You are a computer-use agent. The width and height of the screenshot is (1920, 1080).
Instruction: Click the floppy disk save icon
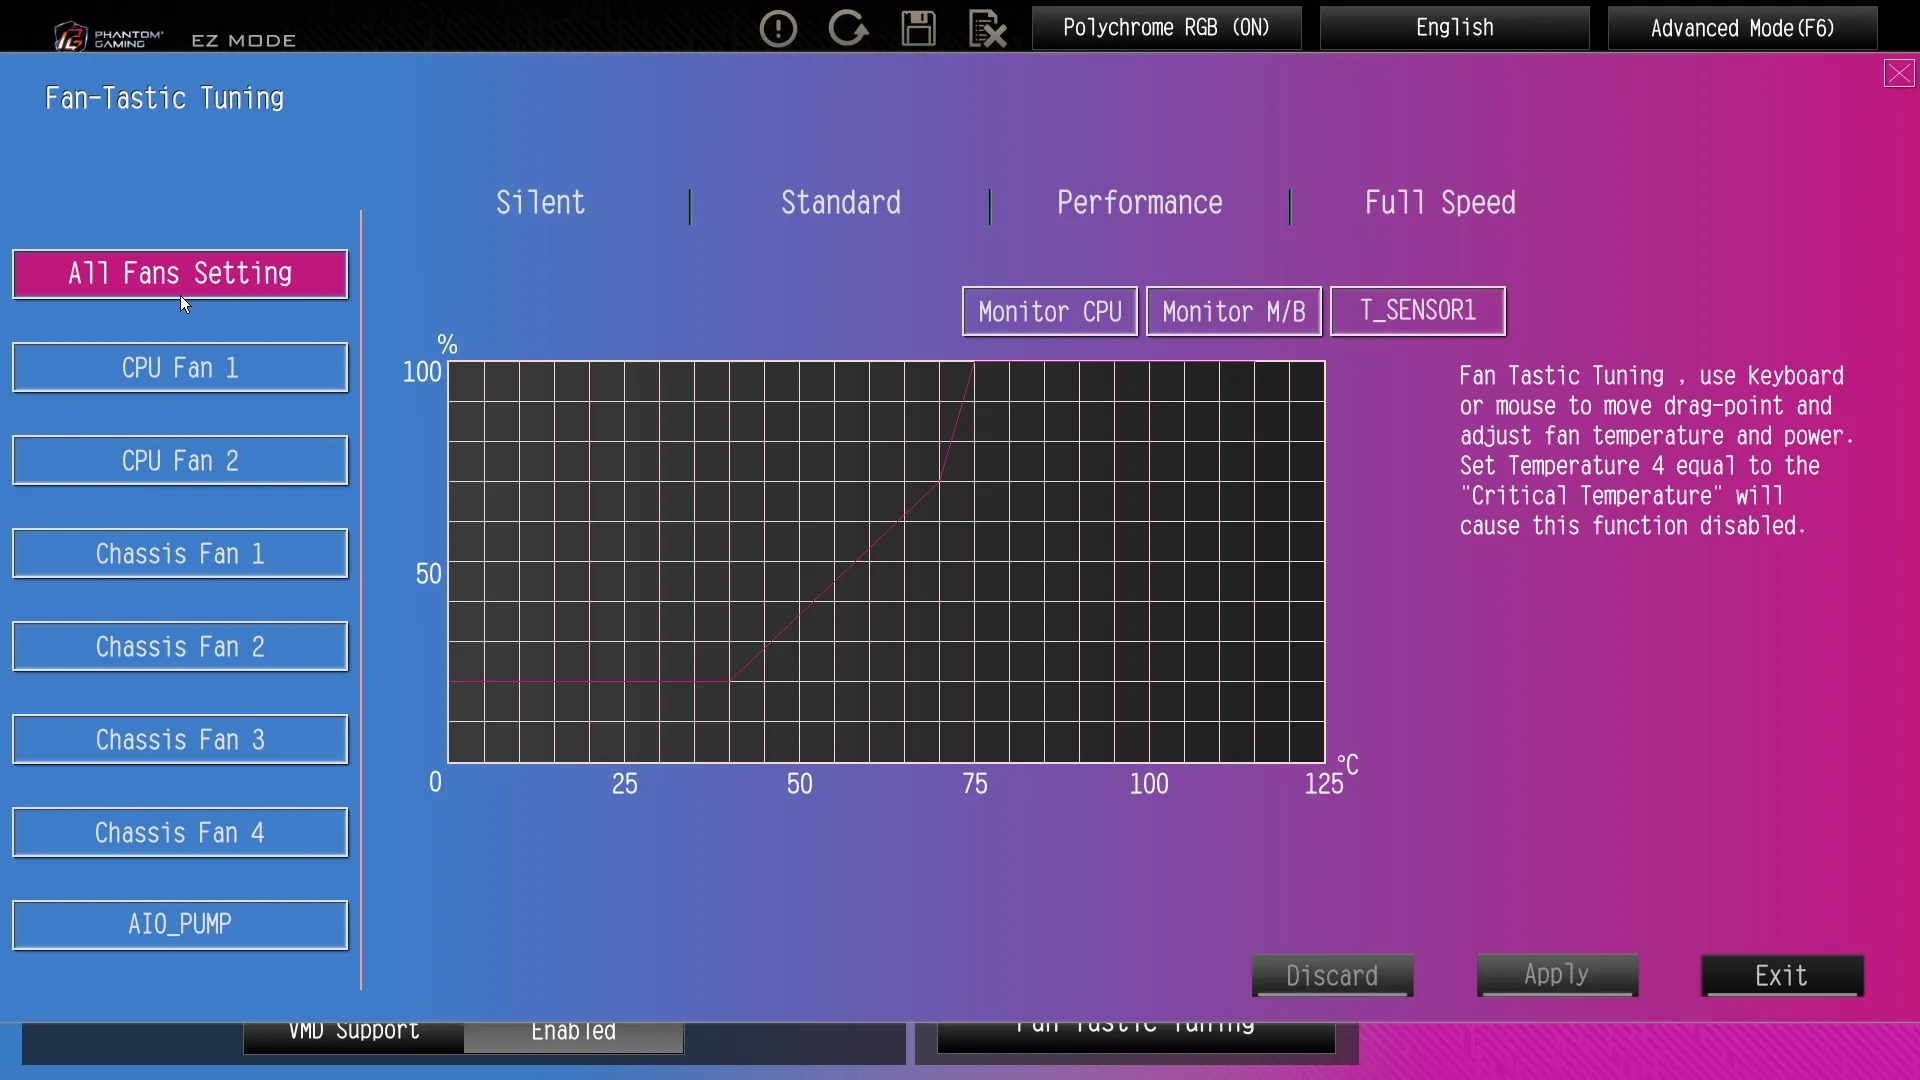pyautogui.click(x=918, y=28)
